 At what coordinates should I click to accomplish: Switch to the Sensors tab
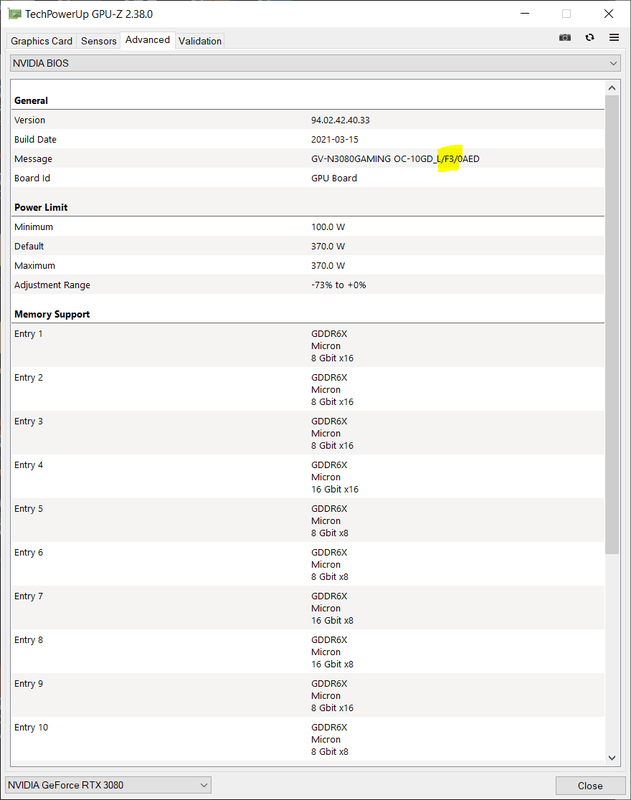point(98,41)
